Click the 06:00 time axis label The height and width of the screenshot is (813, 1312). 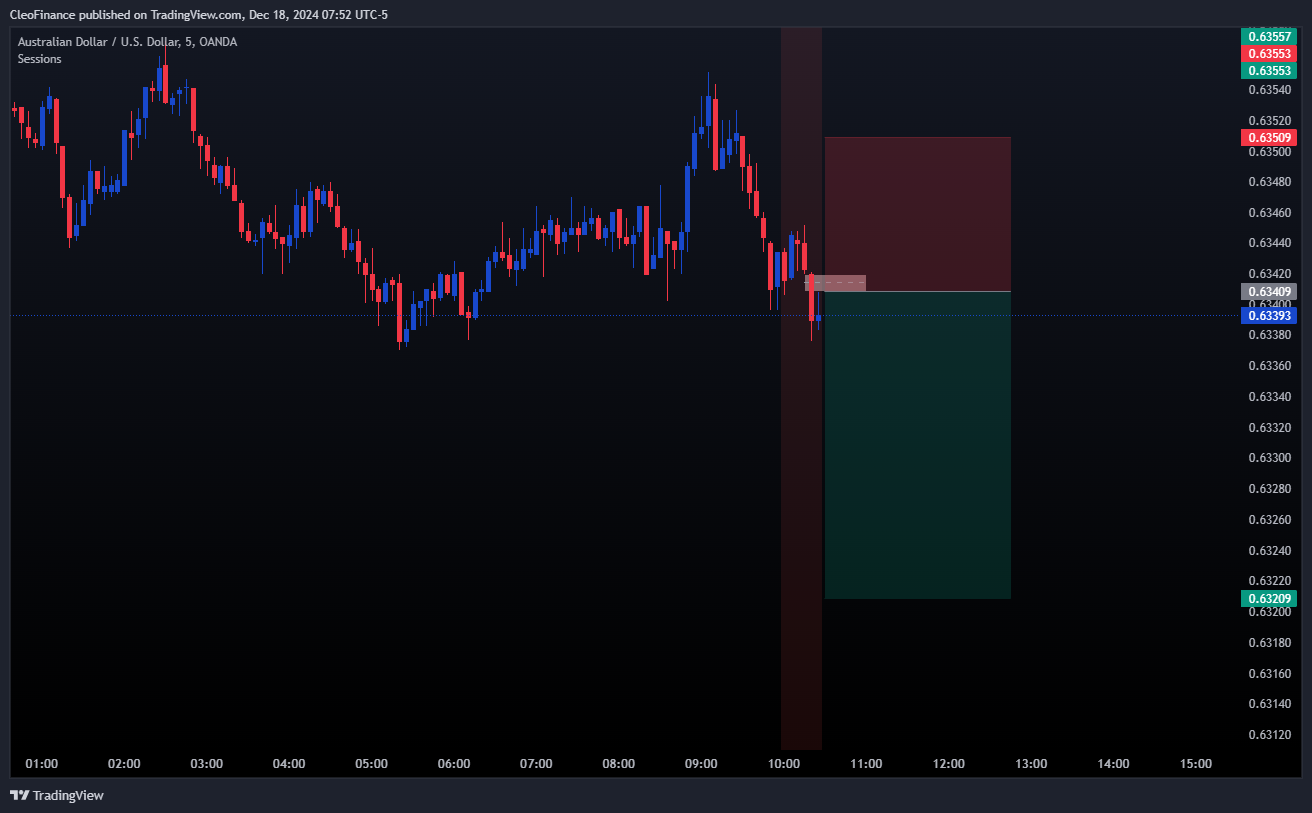pyautogui.click(x=454, y=764)
